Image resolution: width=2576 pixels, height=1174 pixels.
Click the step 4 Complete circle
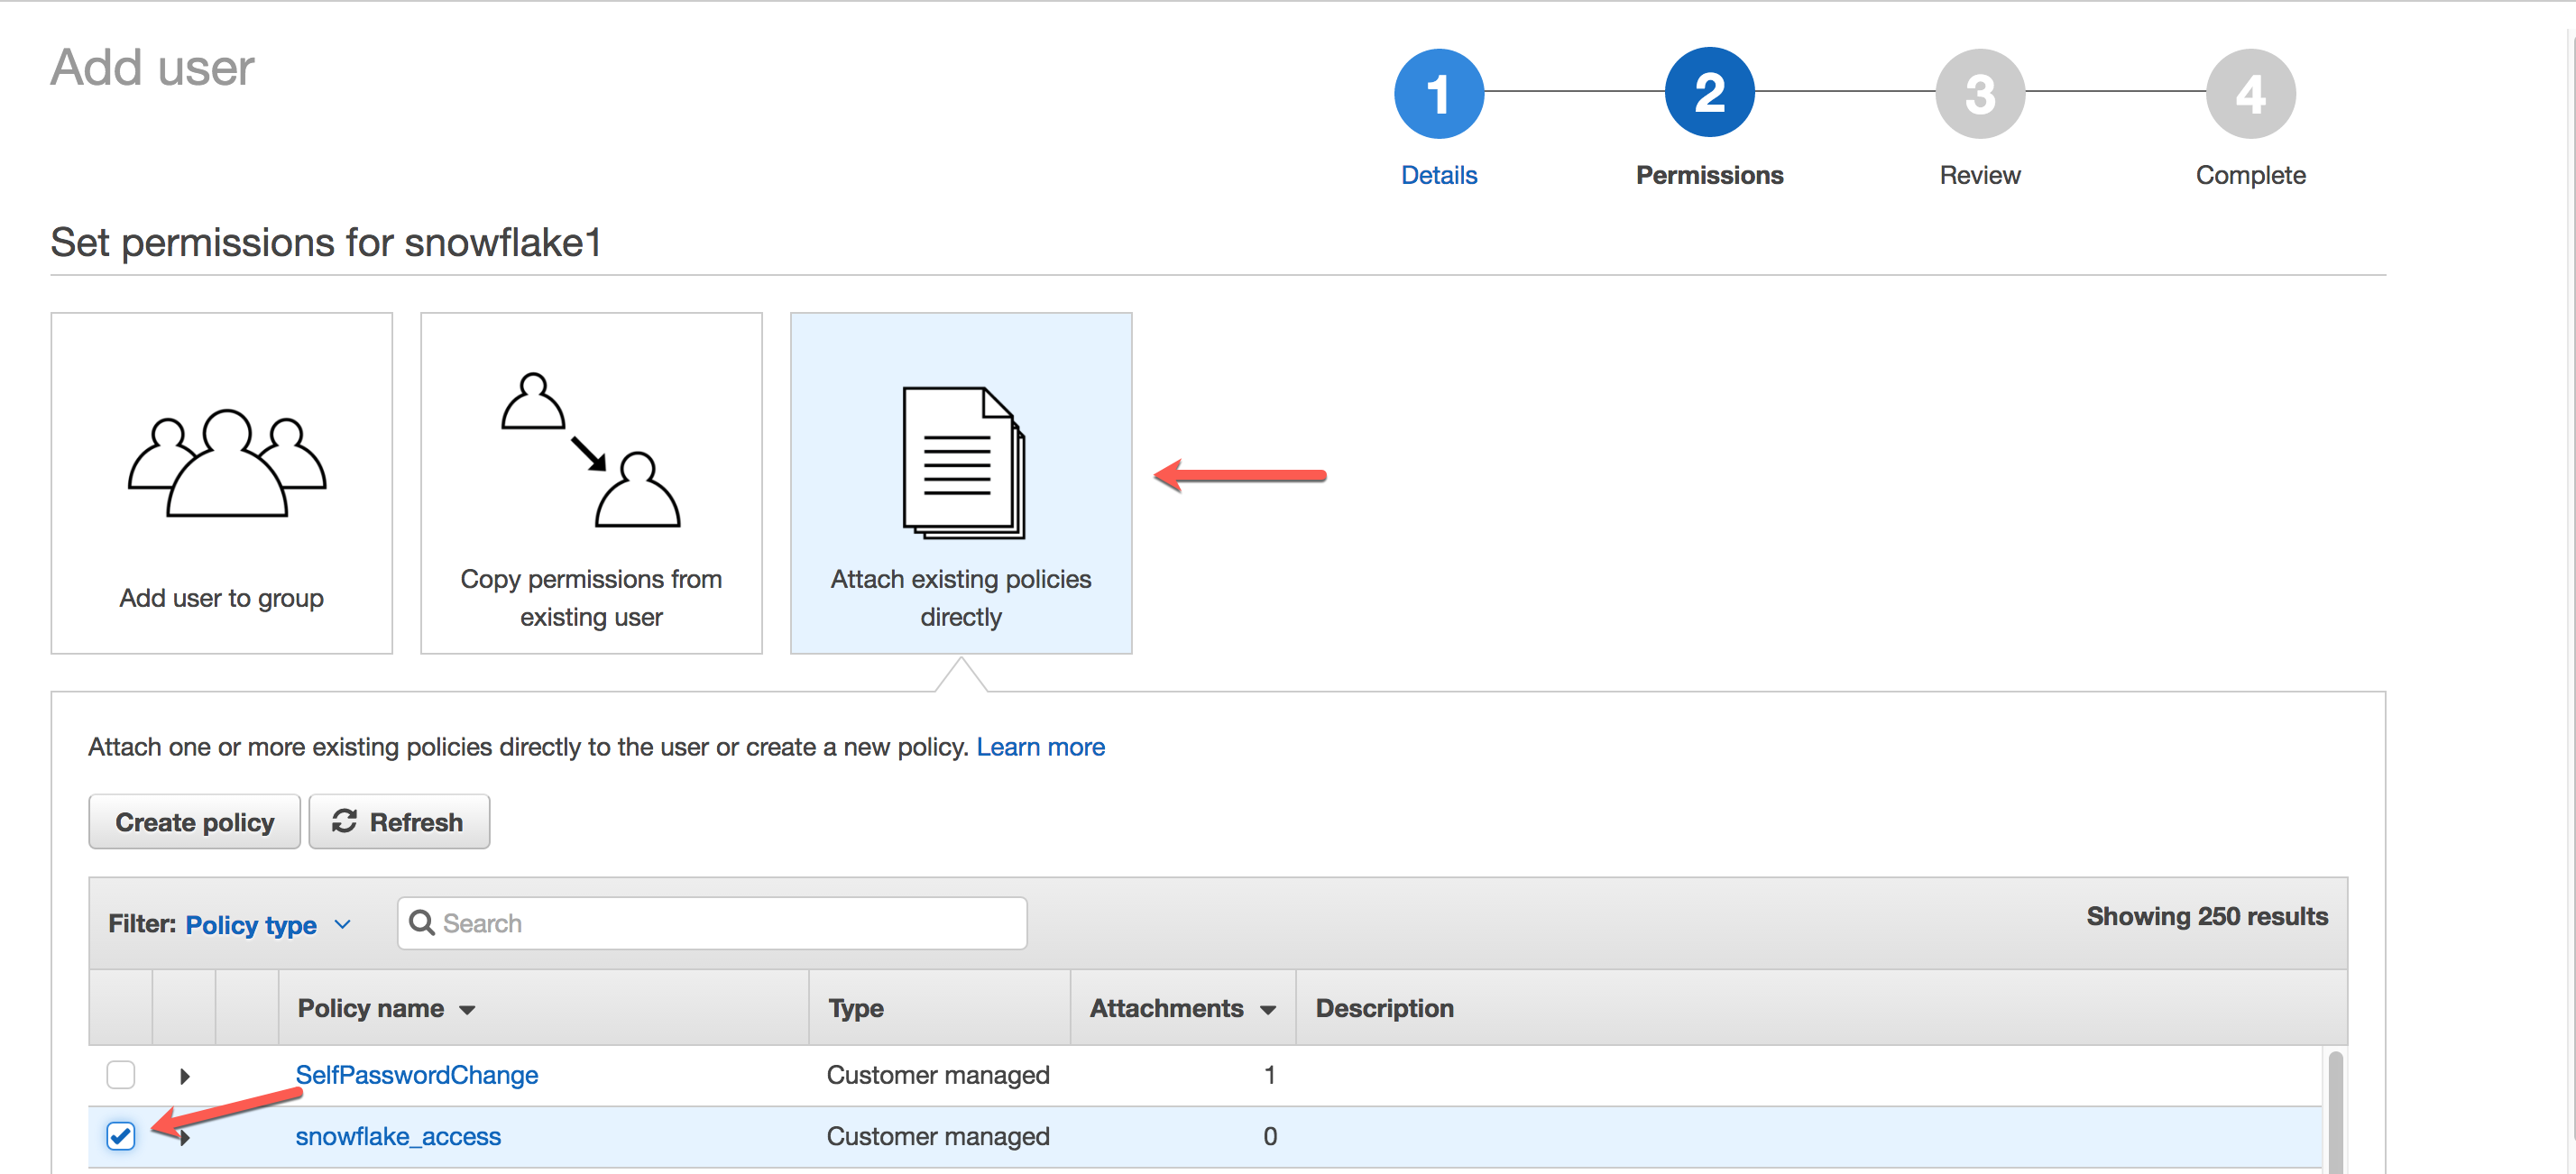click(2251, 94)
